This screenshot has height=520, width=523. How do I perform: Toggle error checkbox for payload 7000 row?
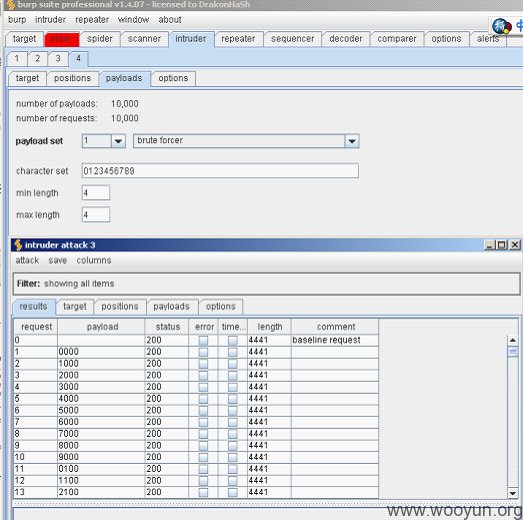(x=203, y=434)
